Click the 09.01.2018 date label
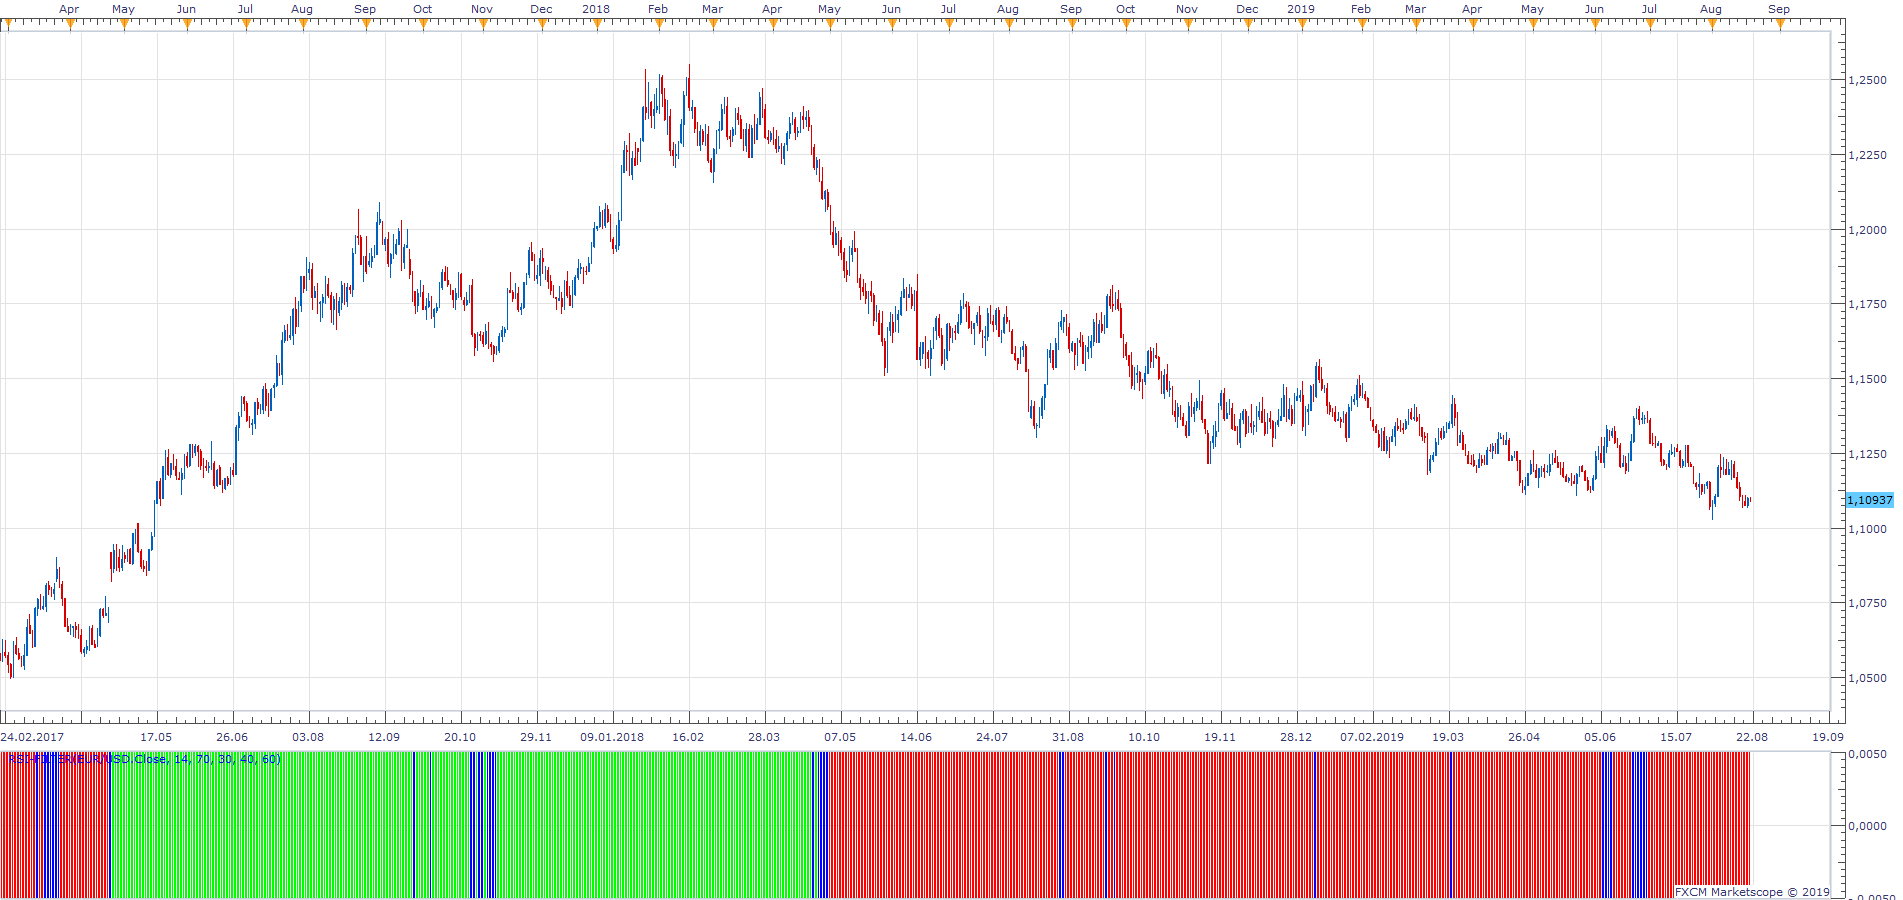The width and height of the screenshot is (1903, 900). pyautogui.click(x=612, y=737)
